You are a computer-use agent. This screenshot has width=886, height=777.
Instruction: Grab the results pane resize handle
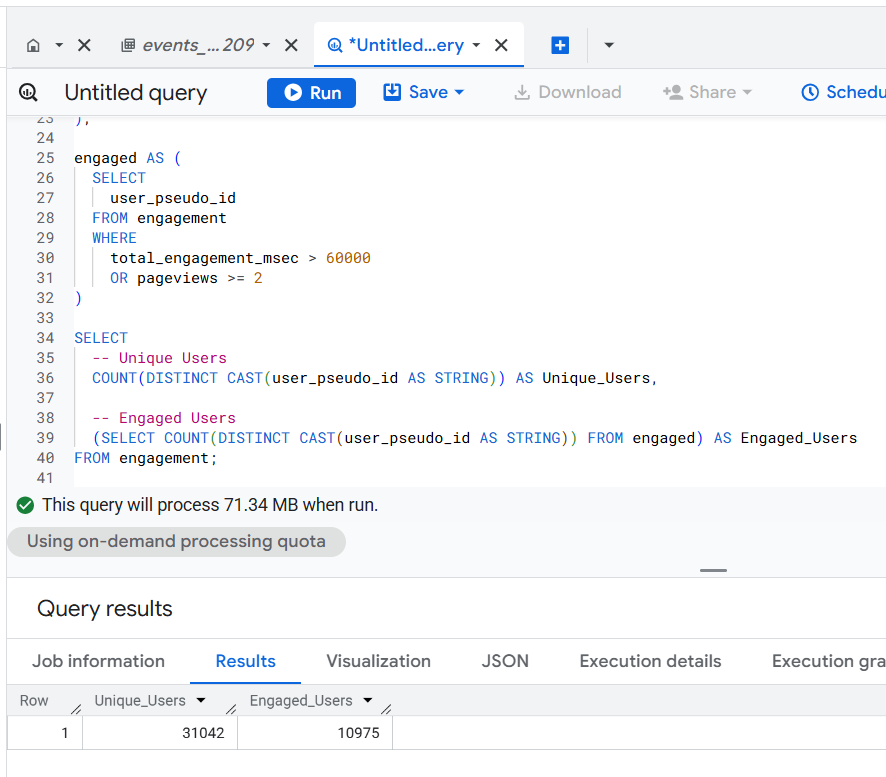point(713,571)
